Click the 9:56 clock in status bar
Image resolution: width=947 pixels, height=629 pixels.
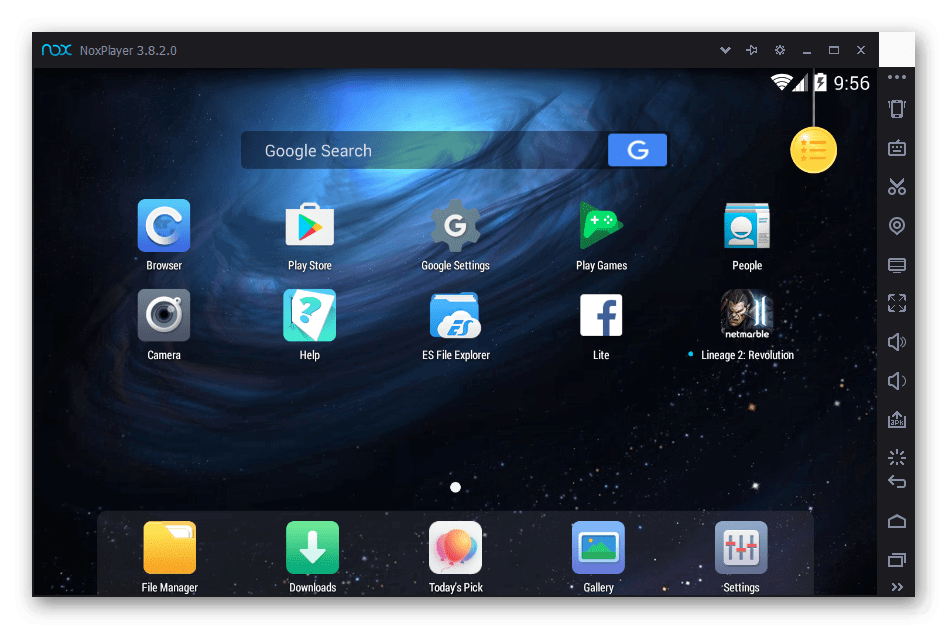point(851,83)
